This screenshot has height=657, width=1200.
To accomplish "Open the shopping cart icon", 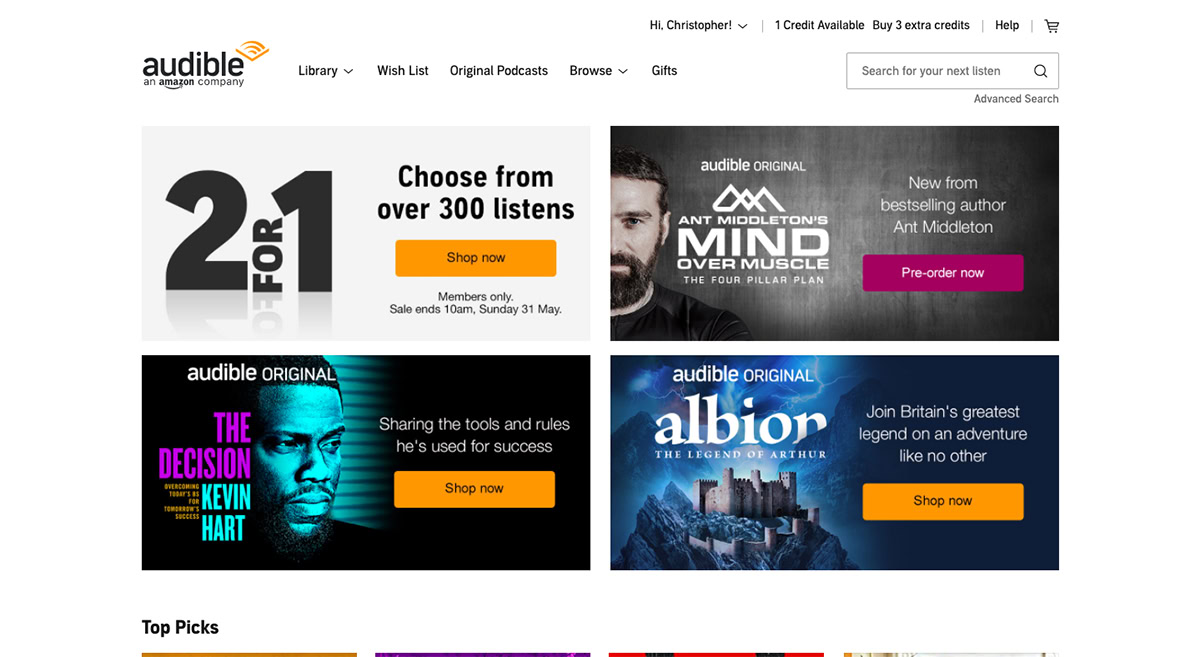I will pyautogui.click(x=1051, y=26).
